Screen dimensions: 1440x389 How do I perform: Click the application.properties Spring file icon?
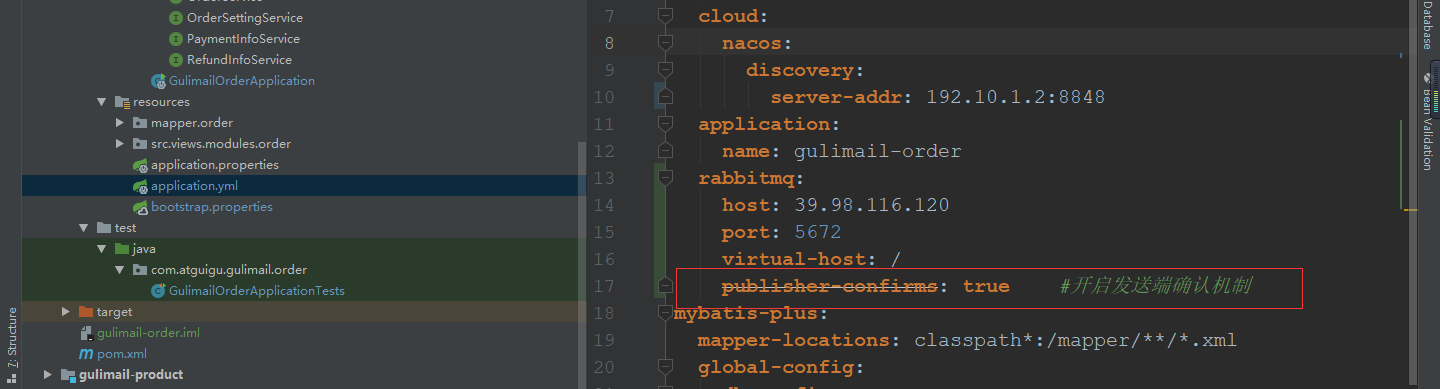pos(141,165)
